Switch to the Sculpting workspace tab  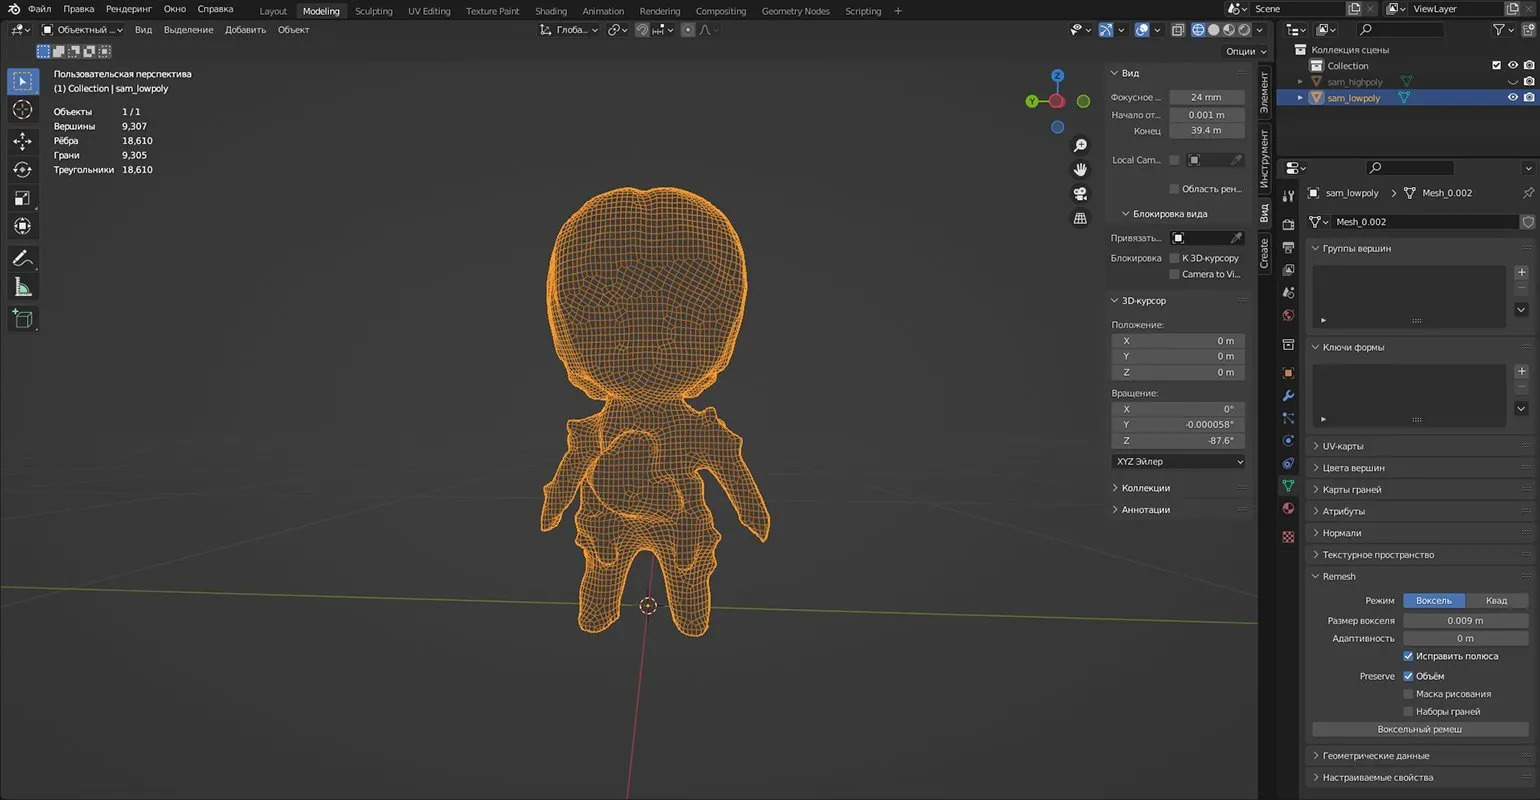click(x=373, y=11)
